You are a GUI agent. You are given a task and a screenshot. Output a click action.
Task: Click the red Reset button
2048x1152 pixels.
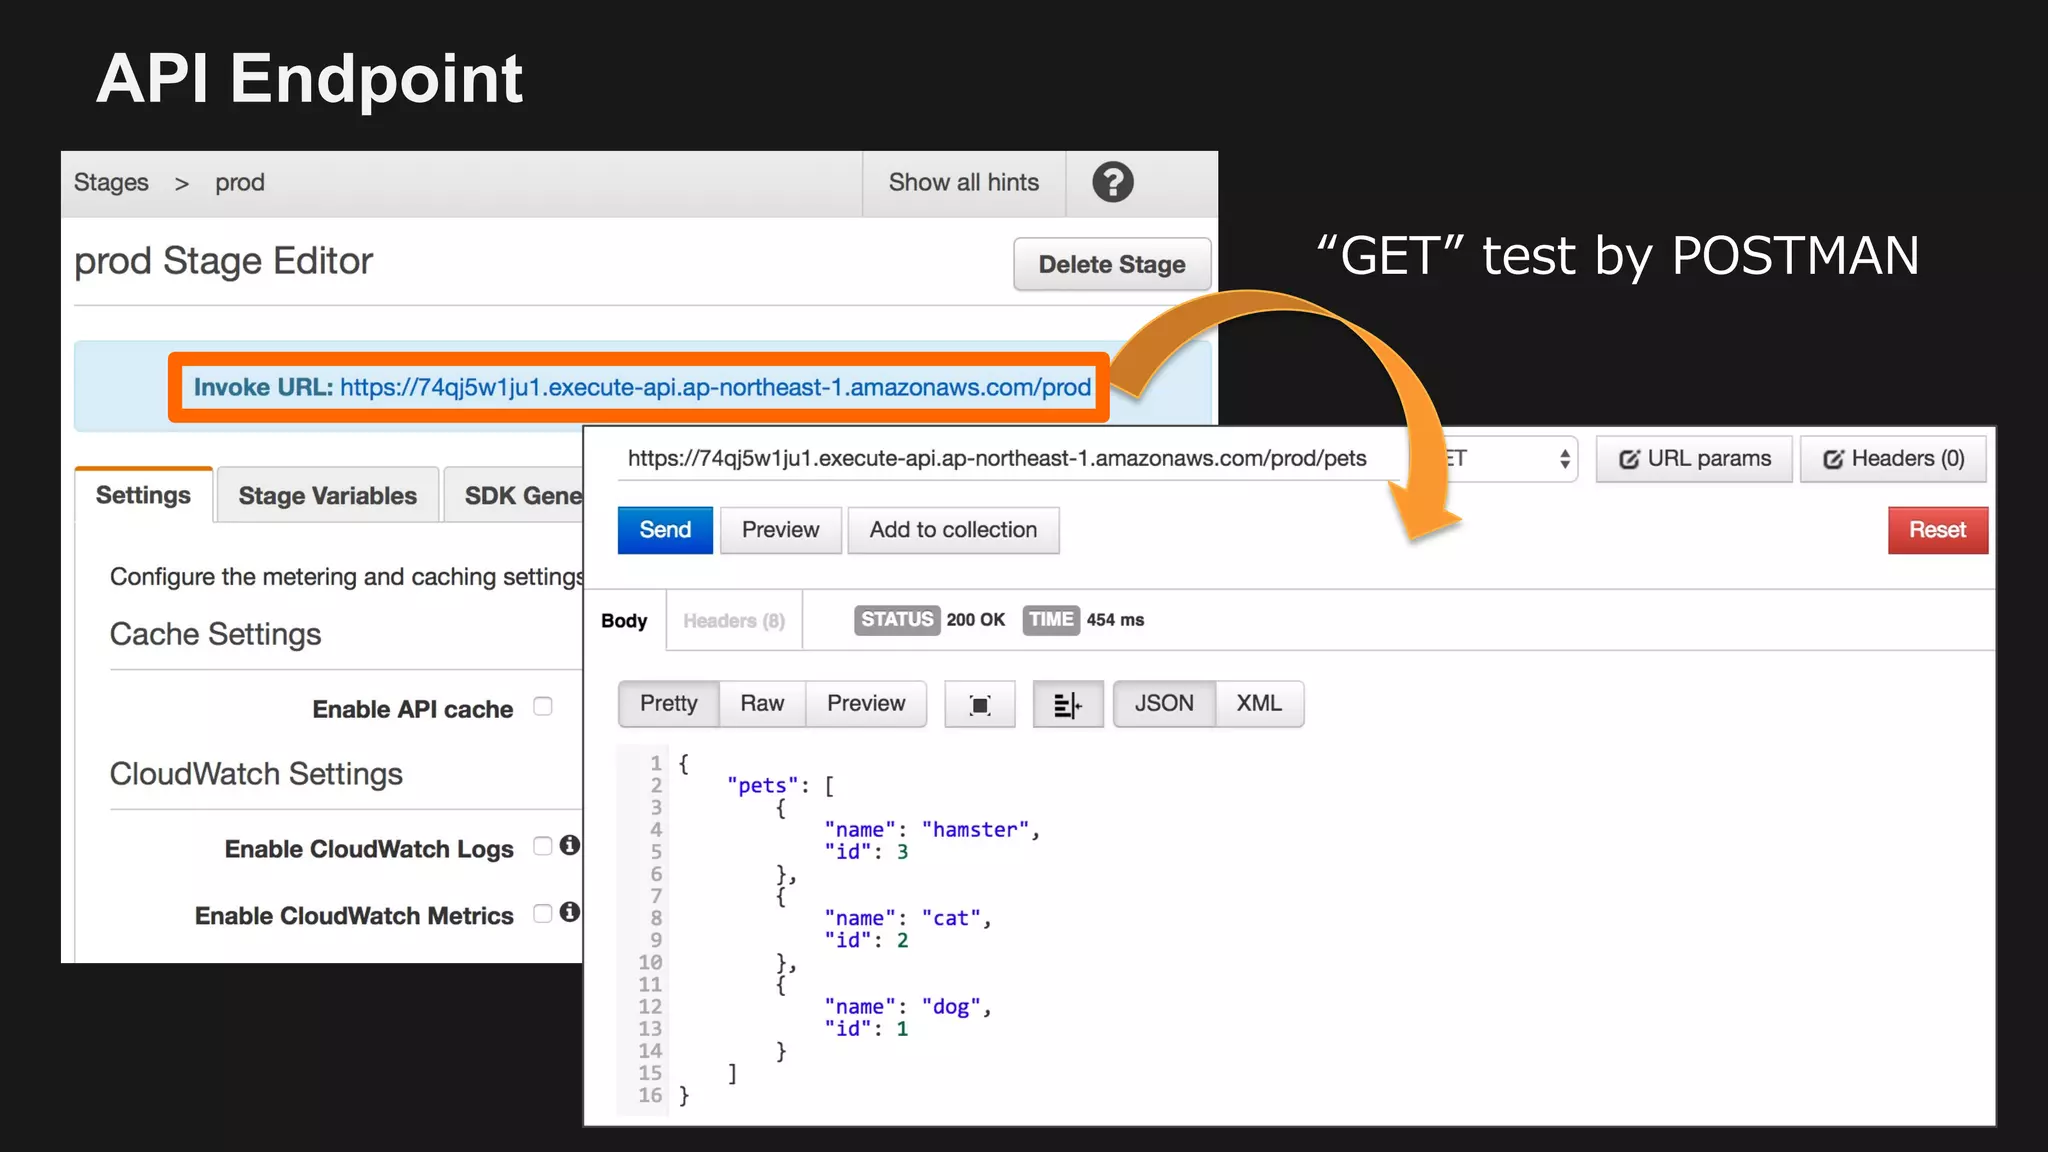point(1937,530)
